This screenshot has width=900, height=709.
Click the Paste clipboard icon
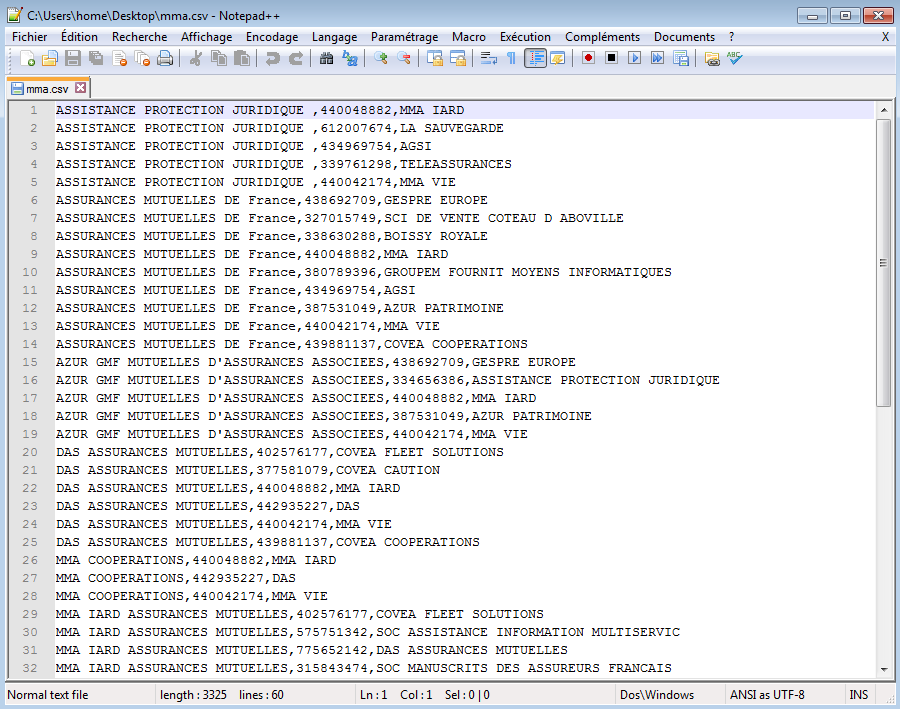(242, 59)
